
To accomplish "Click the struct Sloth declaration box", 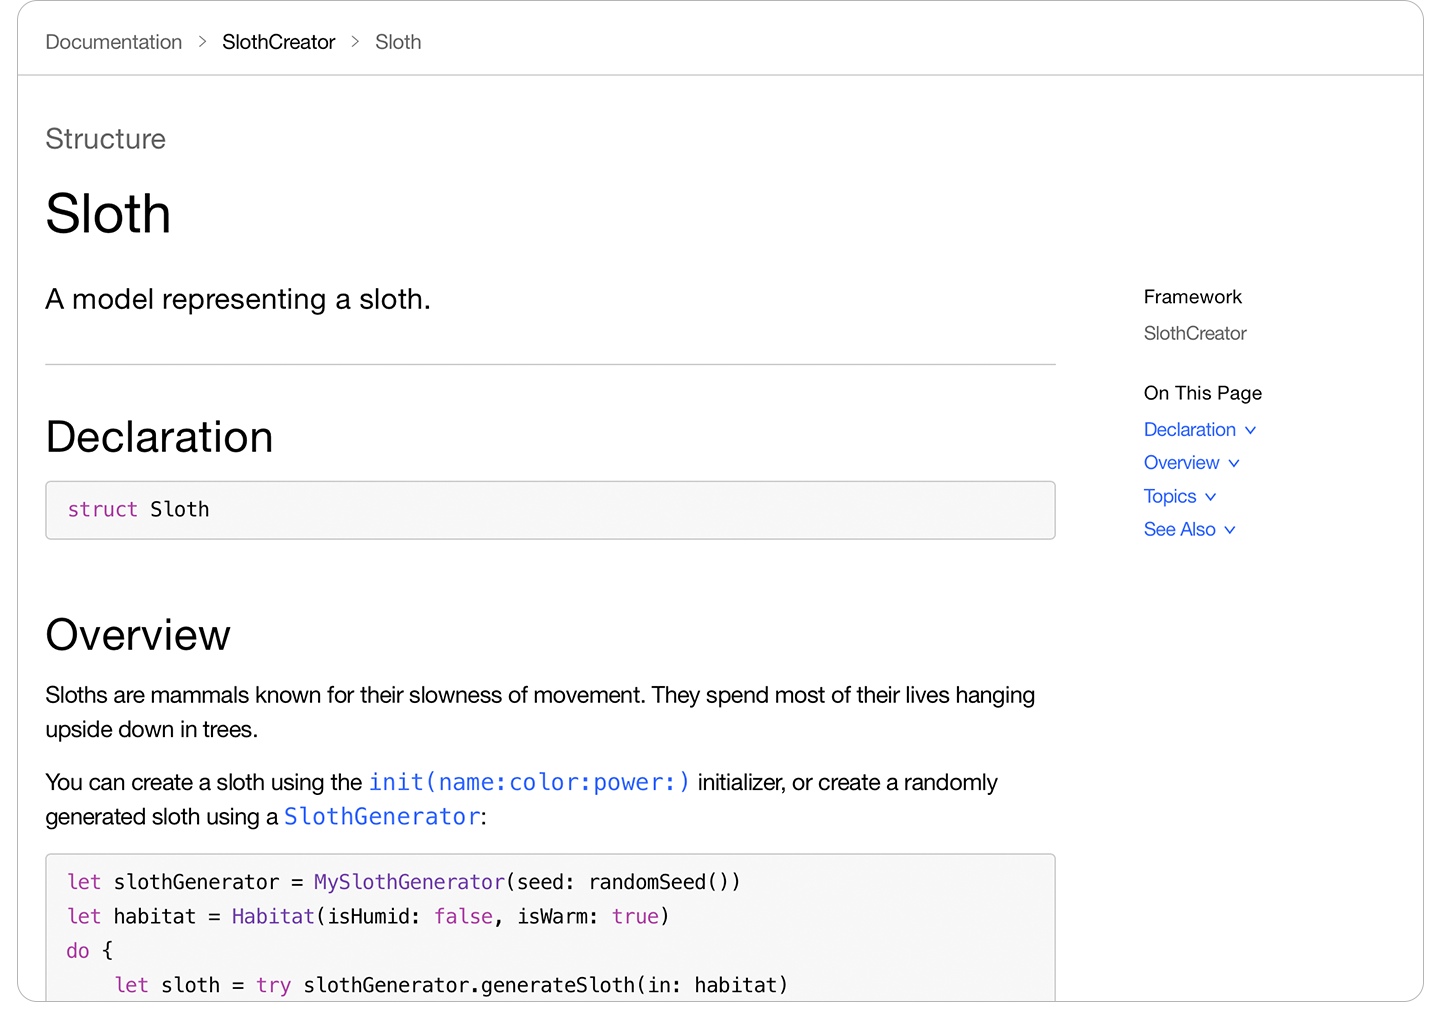I will click(550, 510).
